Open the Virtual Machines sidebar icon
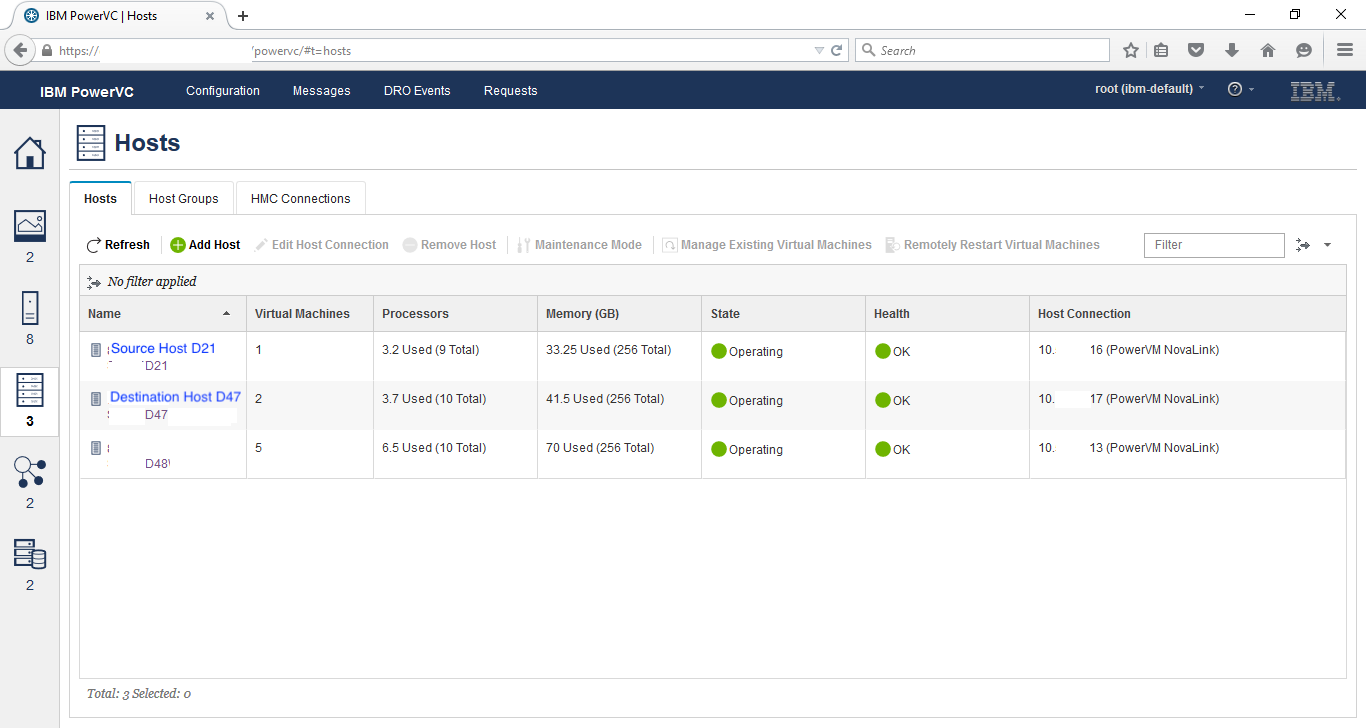This screenshot has height=728, width=1366. 29,308
